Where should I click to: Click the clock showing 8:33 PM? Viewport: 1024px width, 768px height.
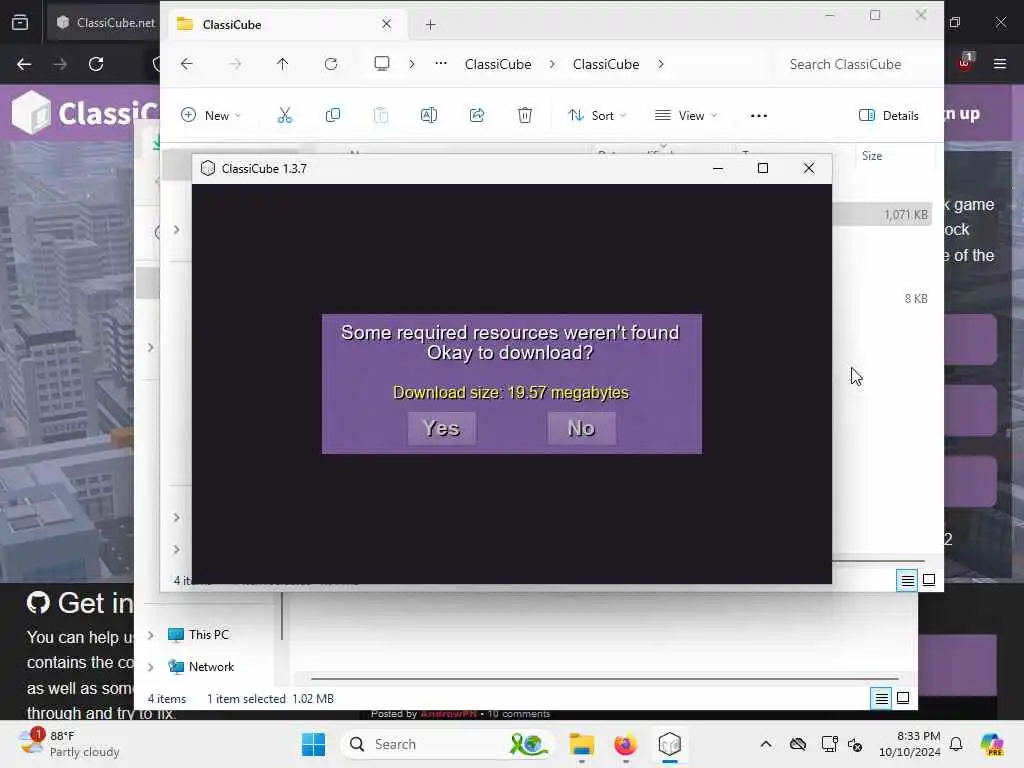coord(910,744)
